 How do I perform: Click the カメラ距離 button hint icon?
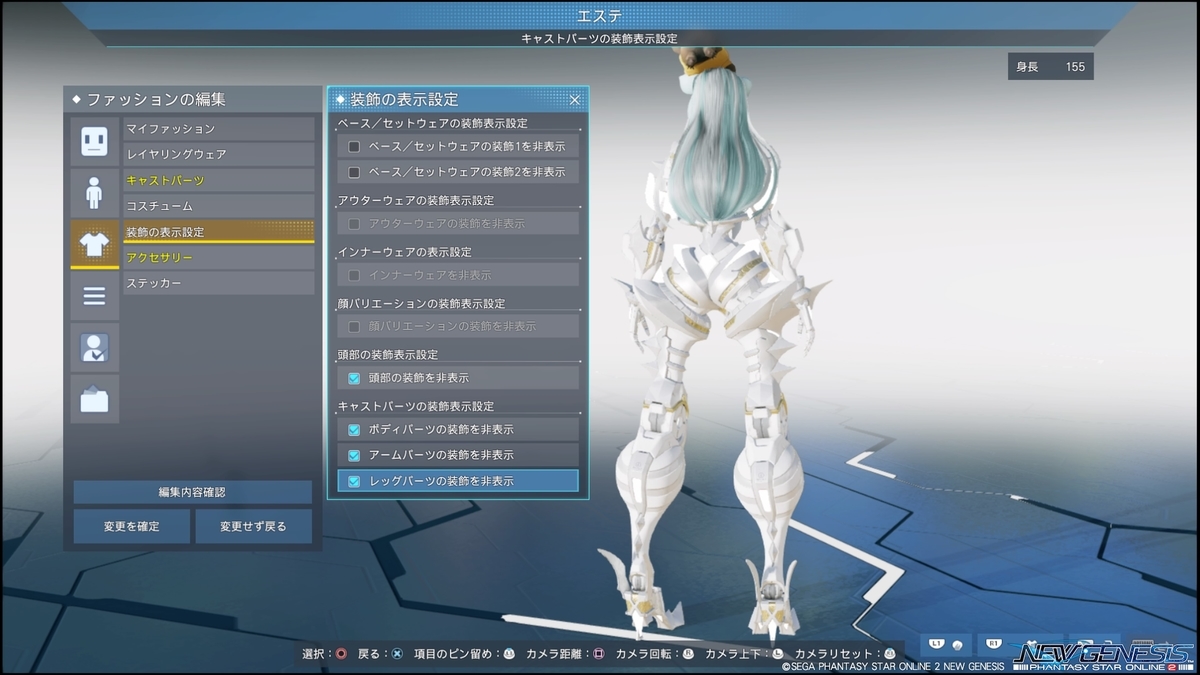(598, 653)
